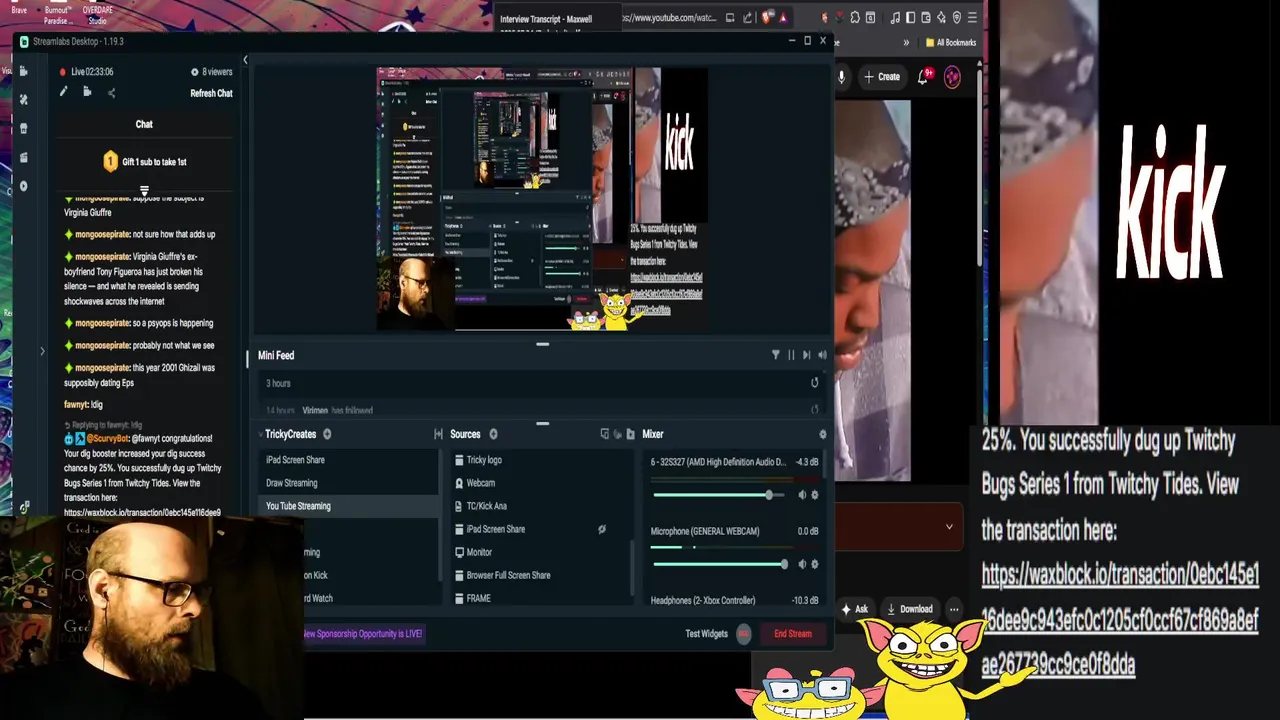Click Test Widgets

pyautogui.click(x=706, y=634)
